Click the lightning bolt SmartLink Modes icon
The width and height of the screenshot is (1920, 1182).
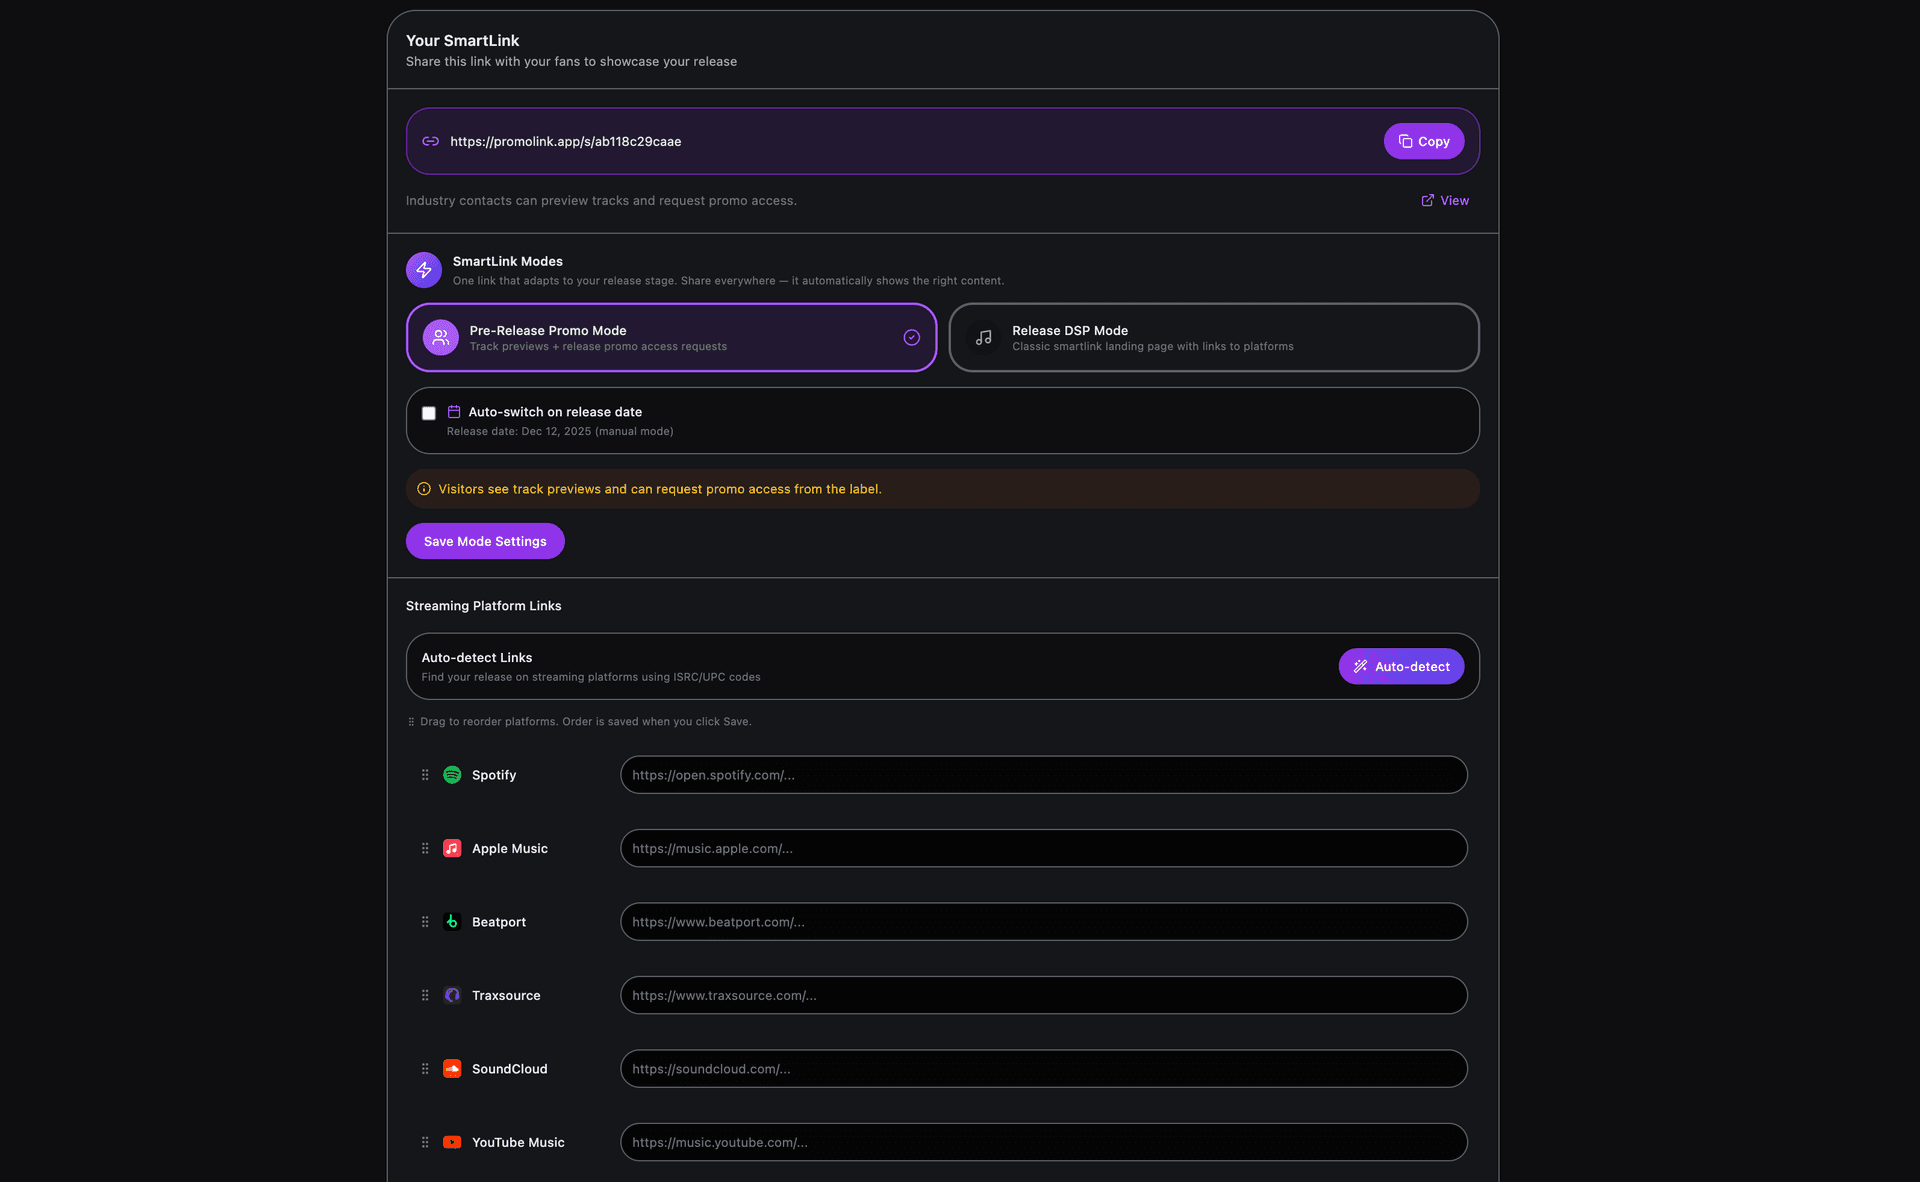click(423, 269)
